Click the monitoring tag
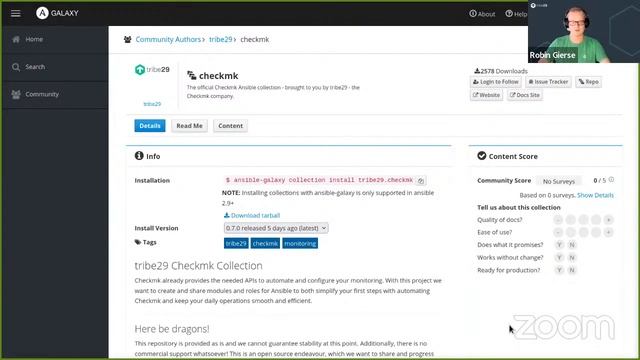This screenshot has width=640, height=360. 300,243
